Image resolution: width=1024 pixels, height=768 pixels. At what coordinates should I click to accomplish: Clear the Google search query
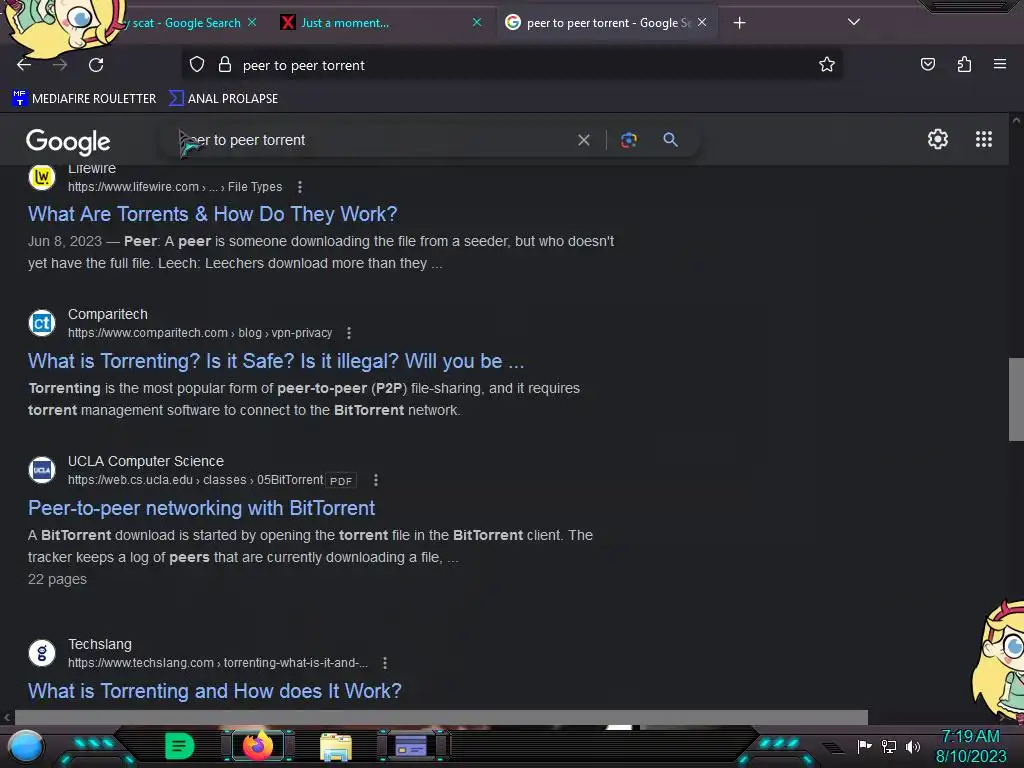pos(584,140)
